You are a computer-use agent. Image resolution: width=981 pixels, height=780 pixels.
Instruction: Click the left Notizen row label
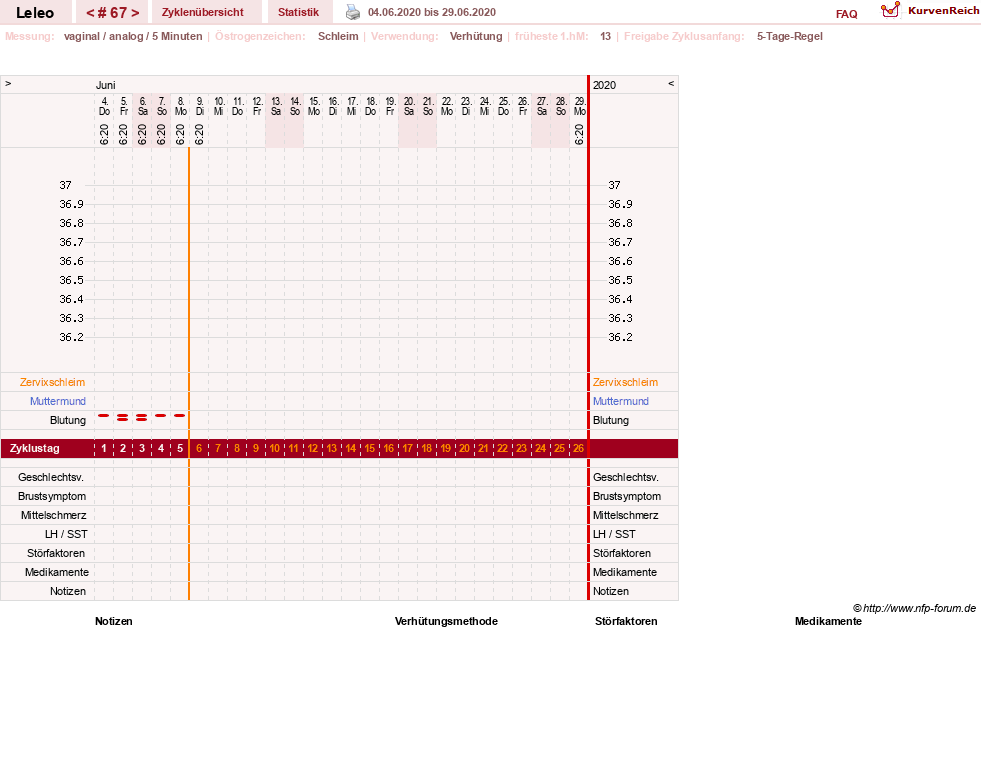[x=68, y=591]
